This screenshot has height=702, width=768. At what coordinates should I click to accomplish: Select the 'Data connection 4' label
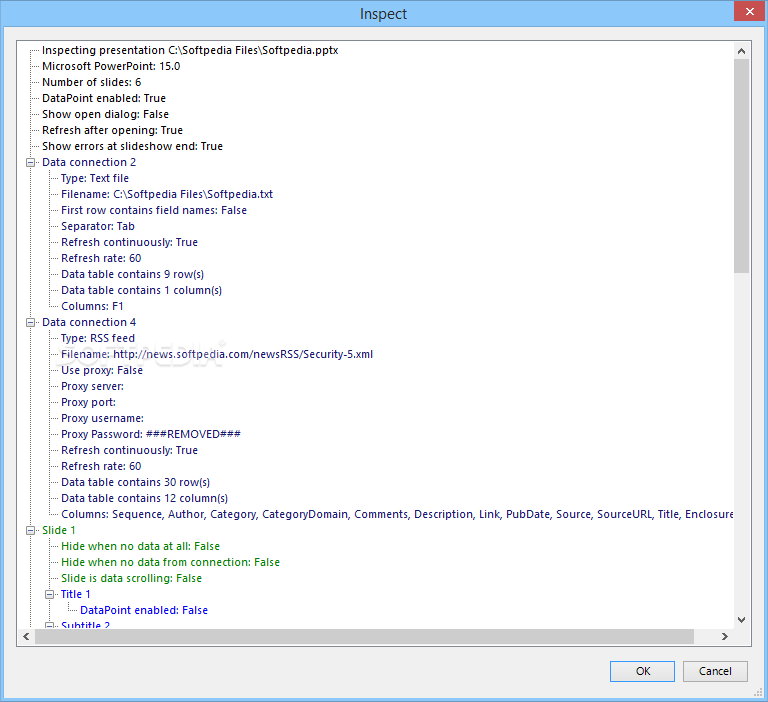click(89, 322)
